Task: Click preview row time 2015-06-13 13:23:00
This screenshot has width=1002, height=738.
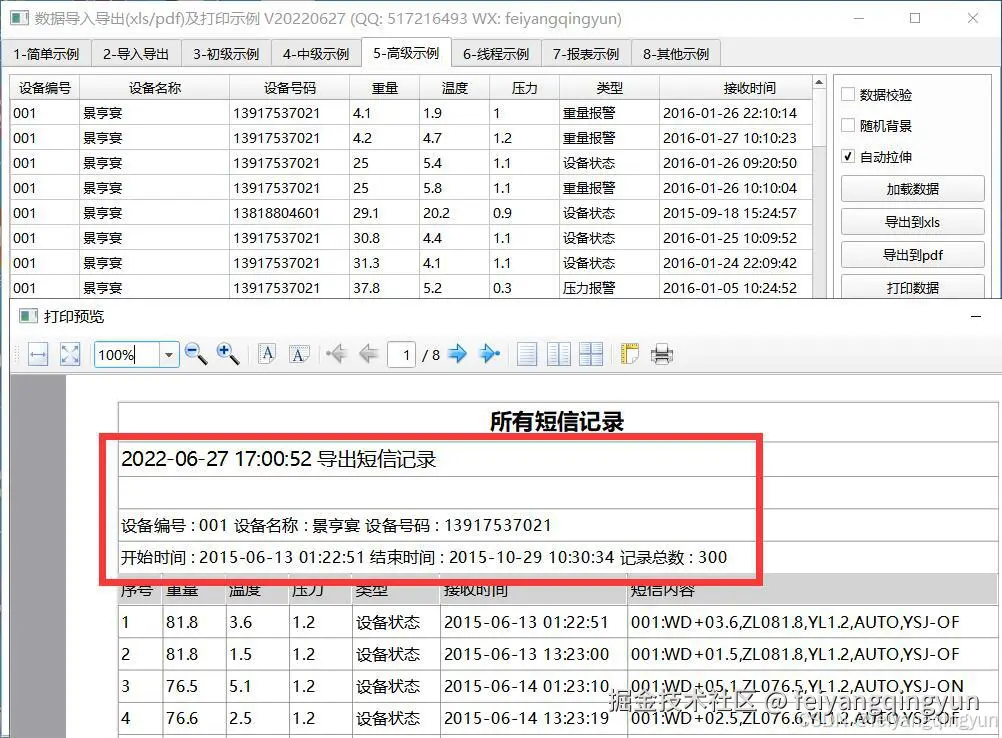Action: (x=527, y=654)
